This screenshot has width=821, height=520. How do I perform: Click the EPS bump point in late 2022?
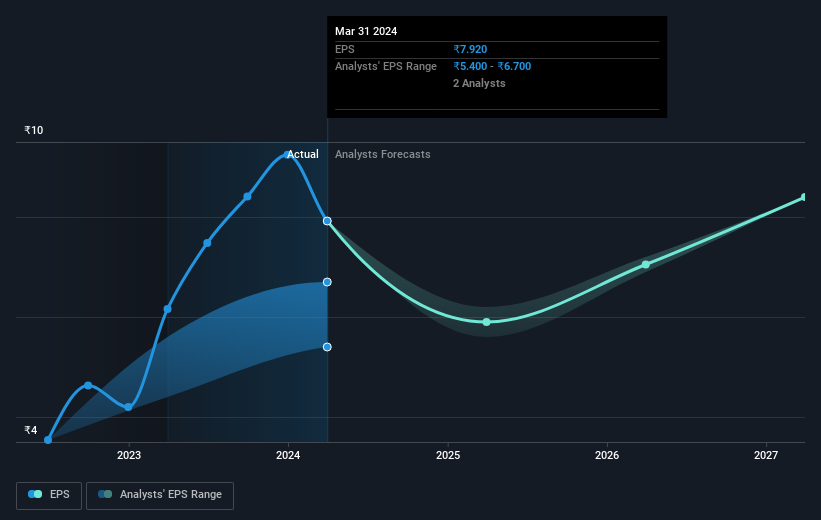point(88,385)
